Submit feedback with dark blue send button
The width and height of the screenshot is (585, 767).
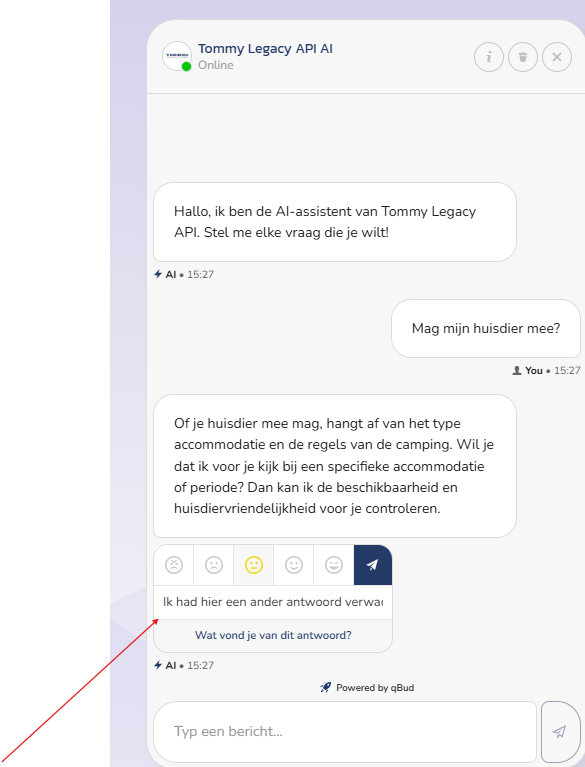373,565
